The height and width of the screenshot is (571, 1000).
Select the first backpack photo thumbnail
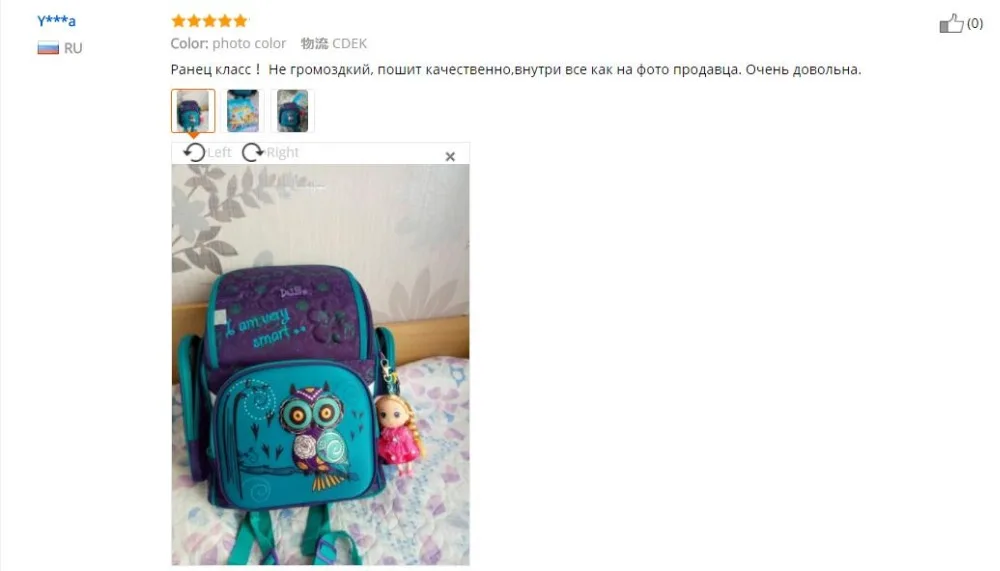click(x=193, y=110)
